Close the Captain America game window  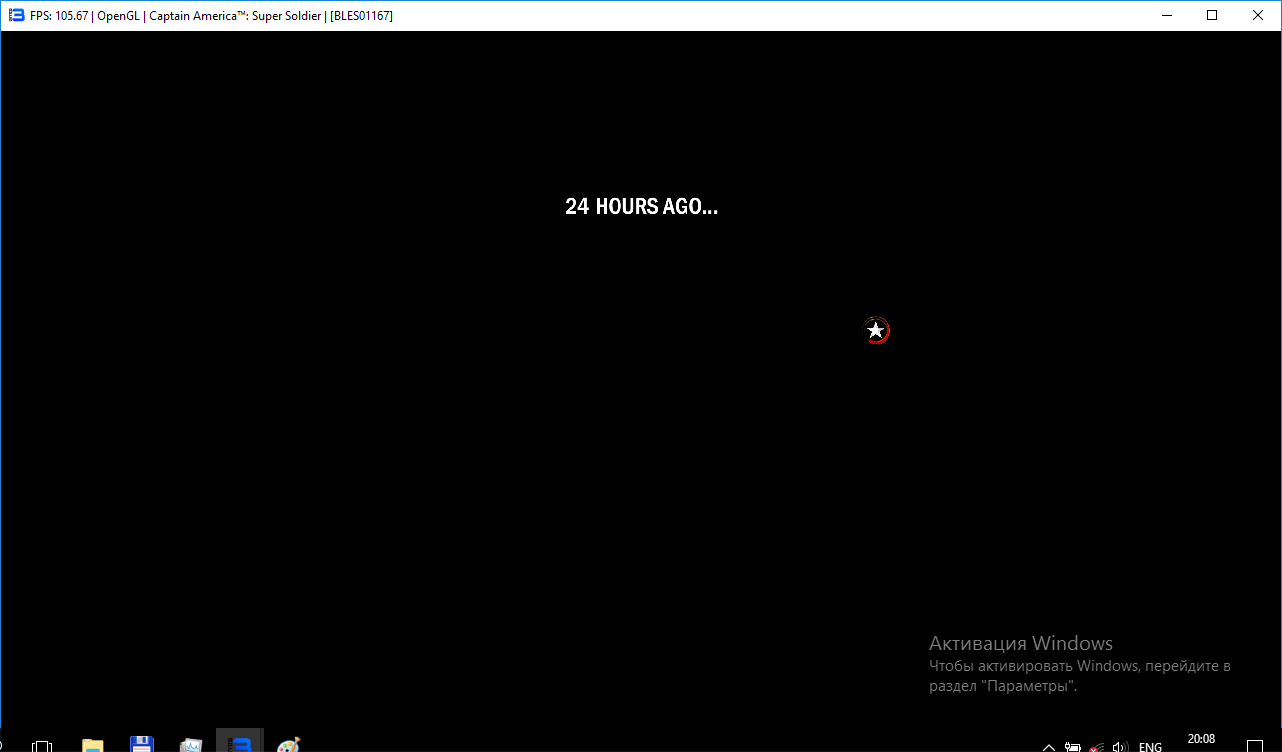pyautogui.click(x=1258, y=15)
